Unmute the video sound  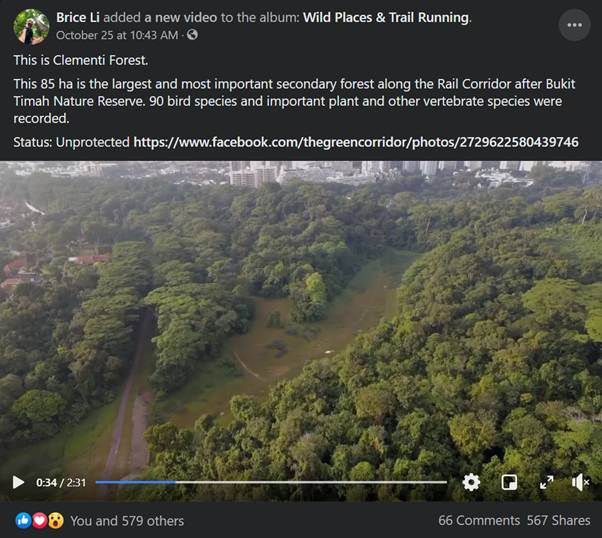tap(581, 482)
